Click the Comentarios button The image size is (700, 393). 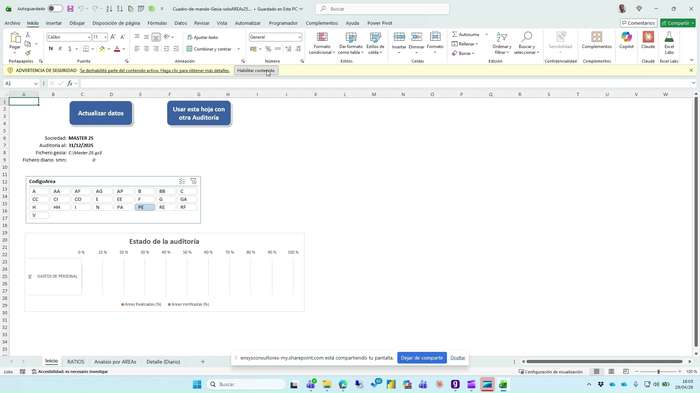(638, 23)
